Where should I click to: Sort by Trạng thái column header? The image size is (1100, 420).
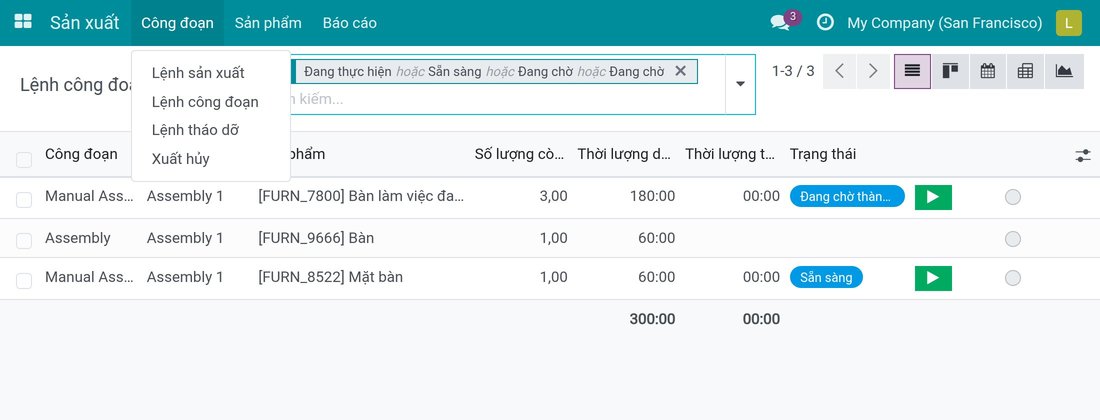point(823,154)
